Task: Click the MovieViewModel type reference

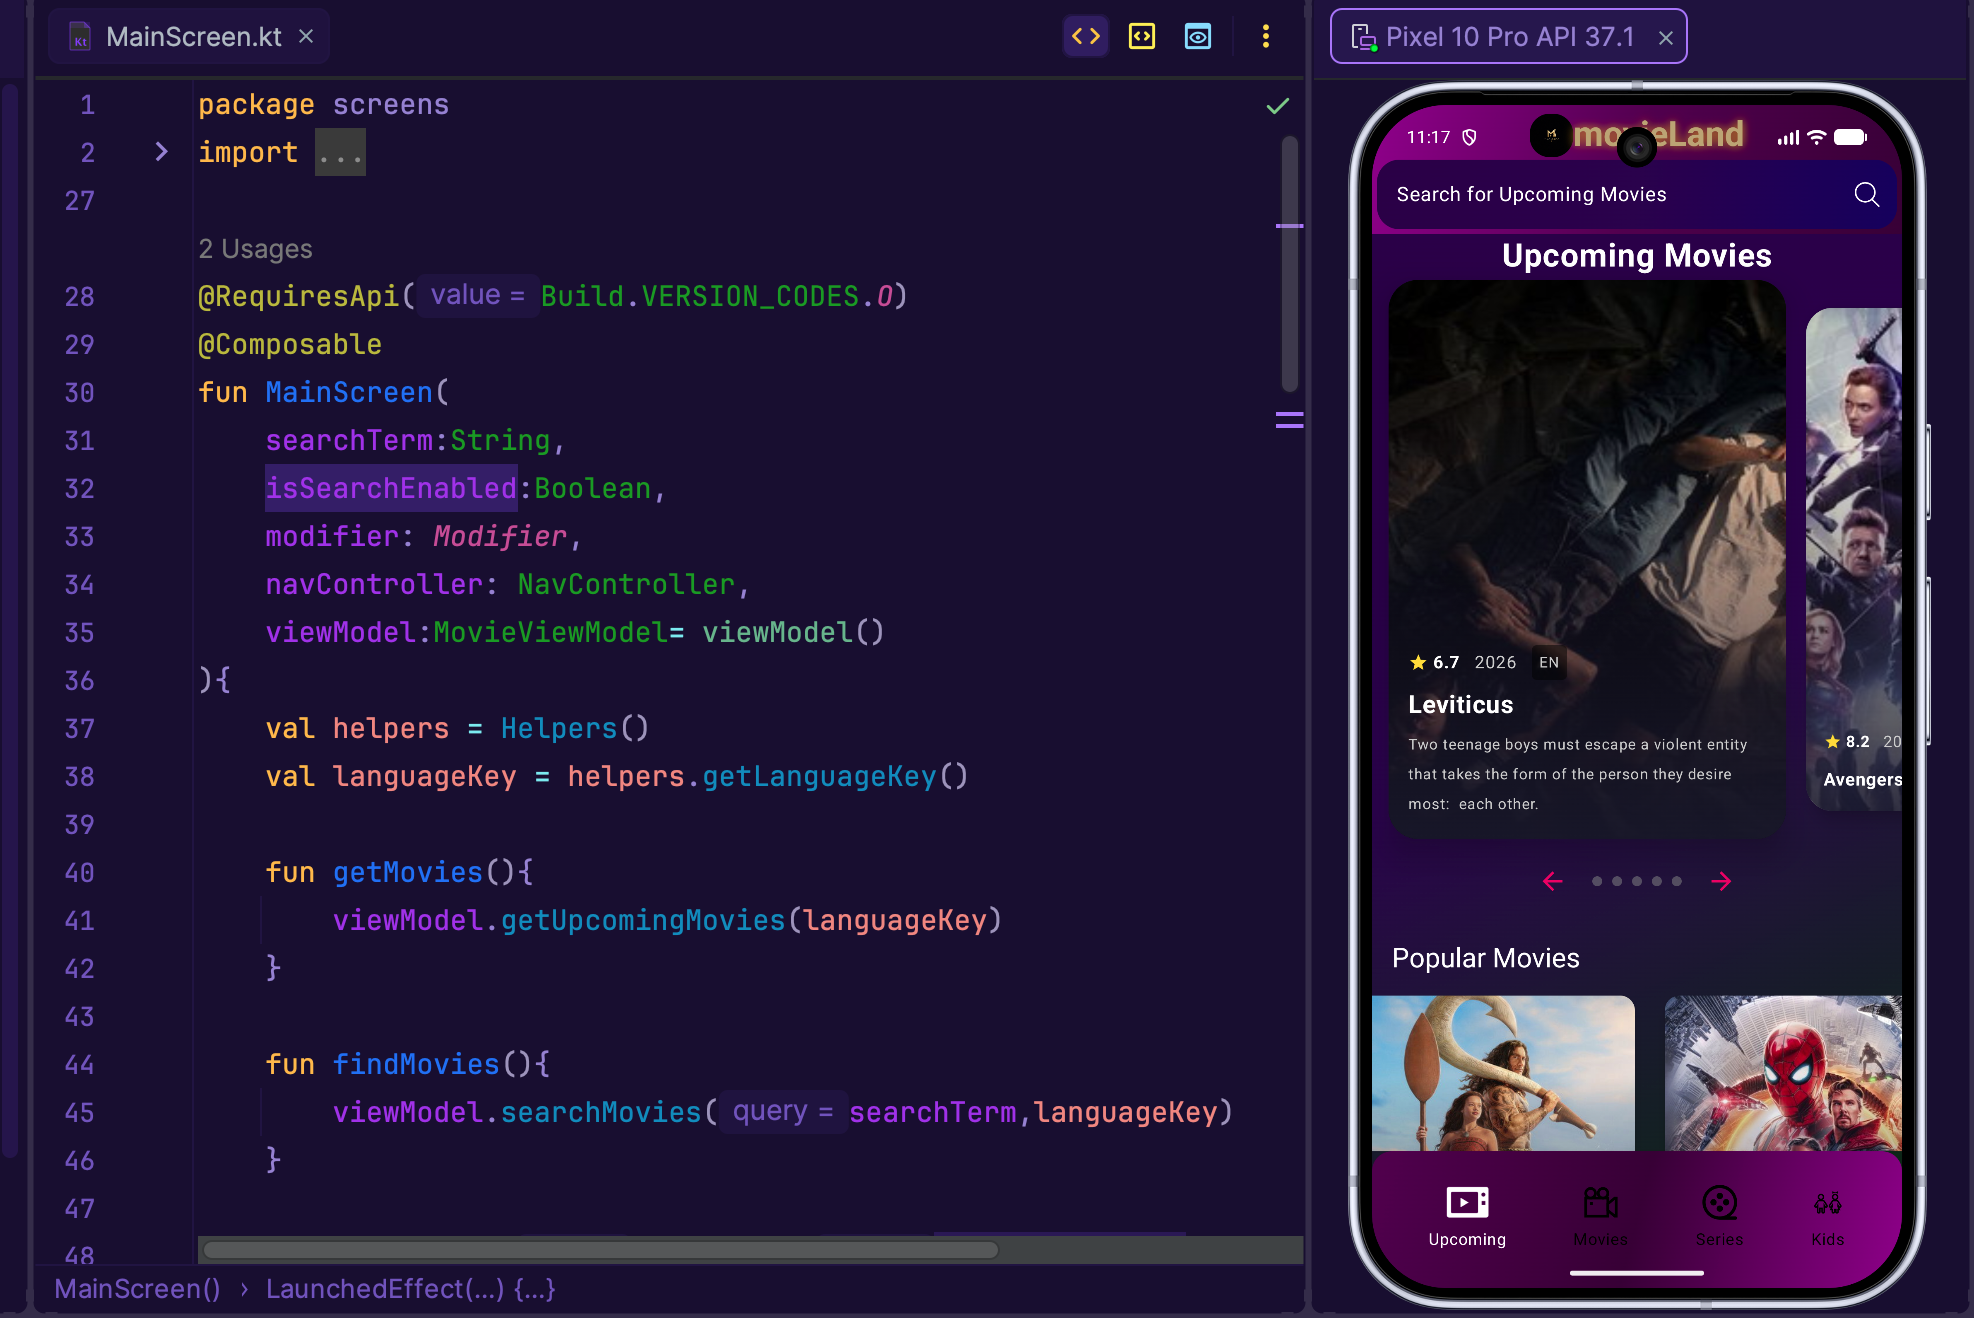Action: (x=550, y=632)
